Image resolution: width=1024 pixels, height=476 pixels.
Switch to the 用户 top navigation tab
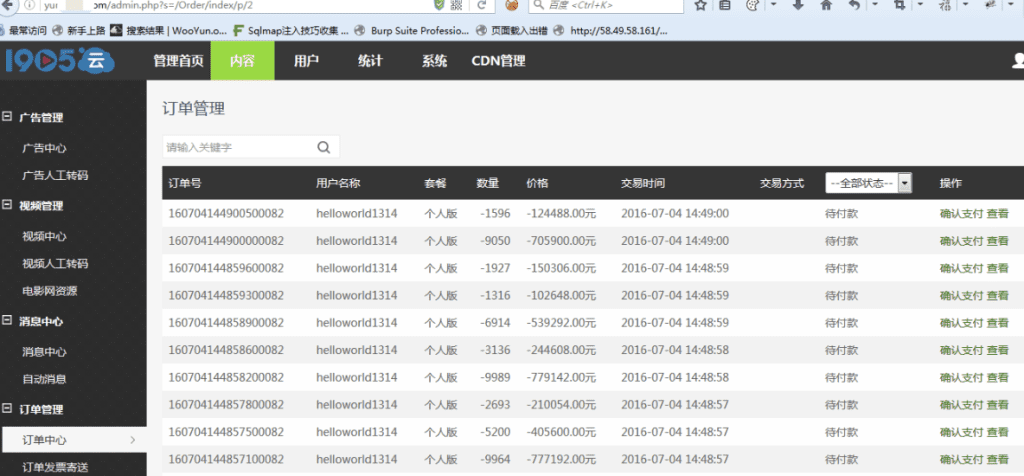pos(306,61)
